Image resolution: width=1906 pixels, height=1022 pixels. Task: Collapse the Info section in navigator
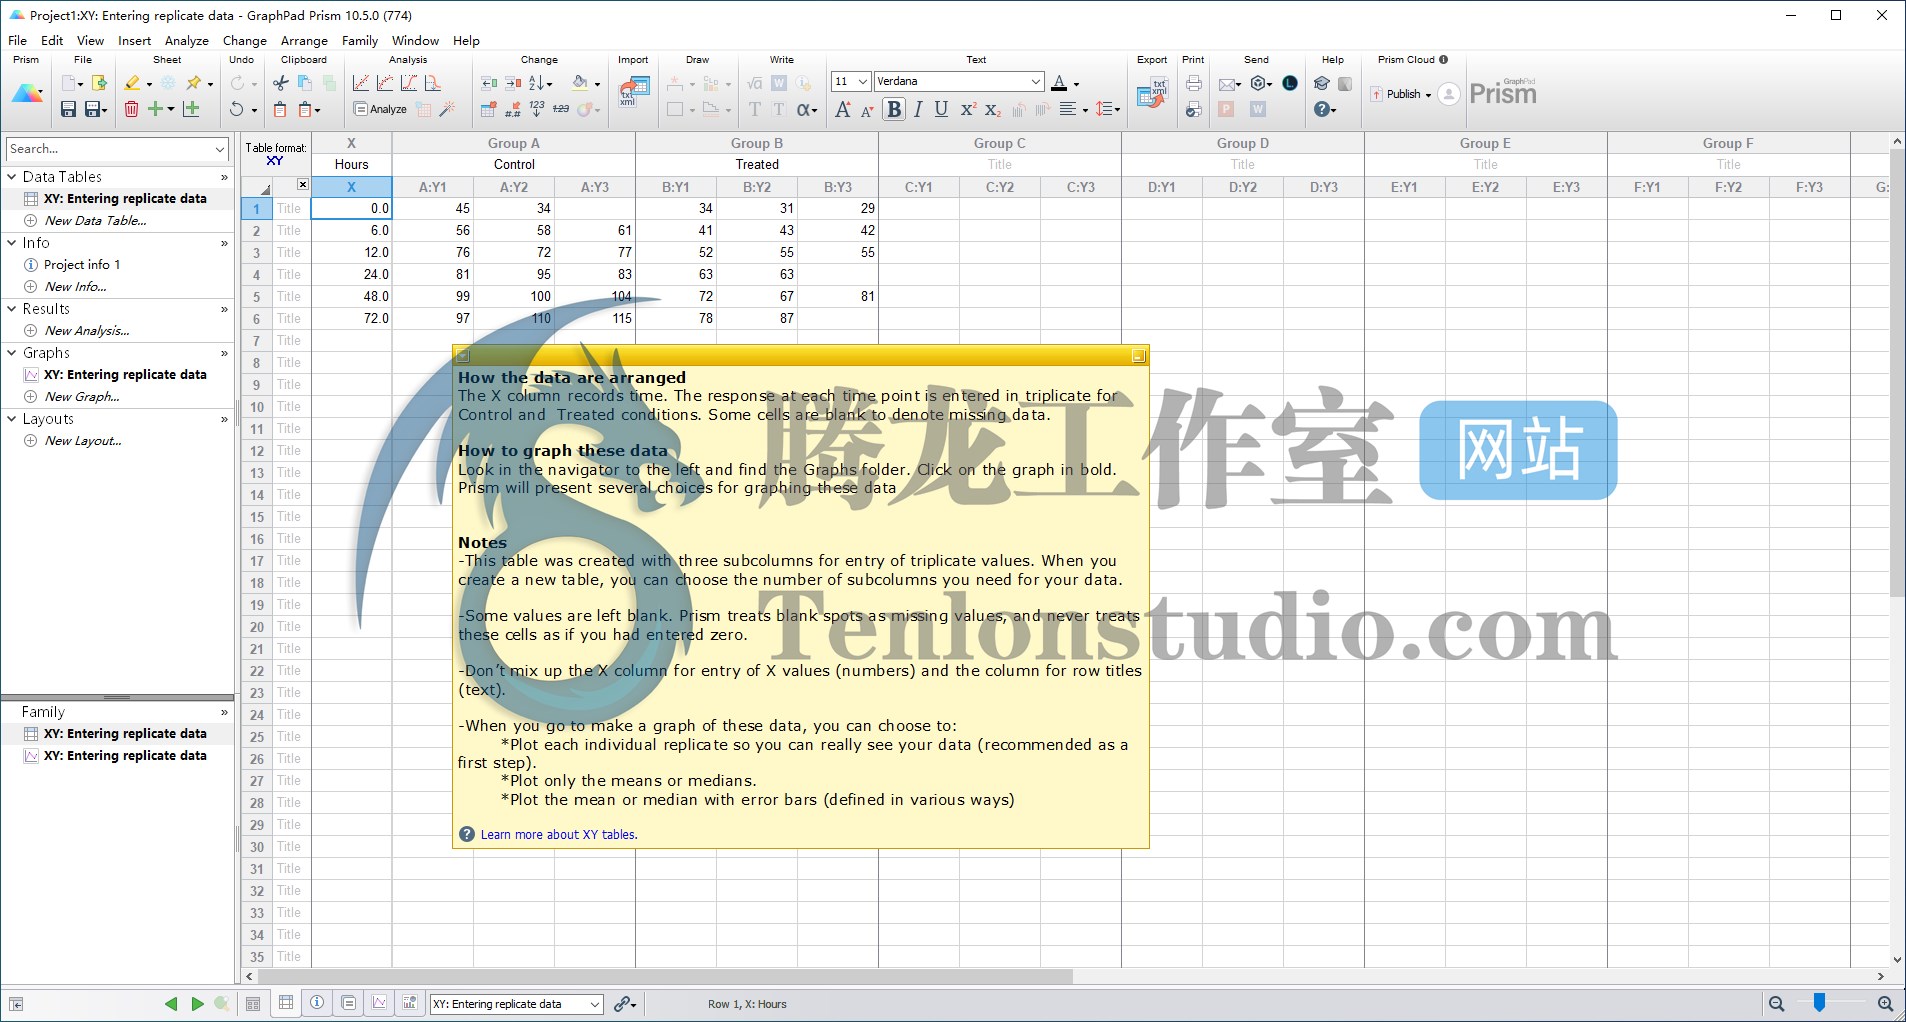[x=12, y=243]
